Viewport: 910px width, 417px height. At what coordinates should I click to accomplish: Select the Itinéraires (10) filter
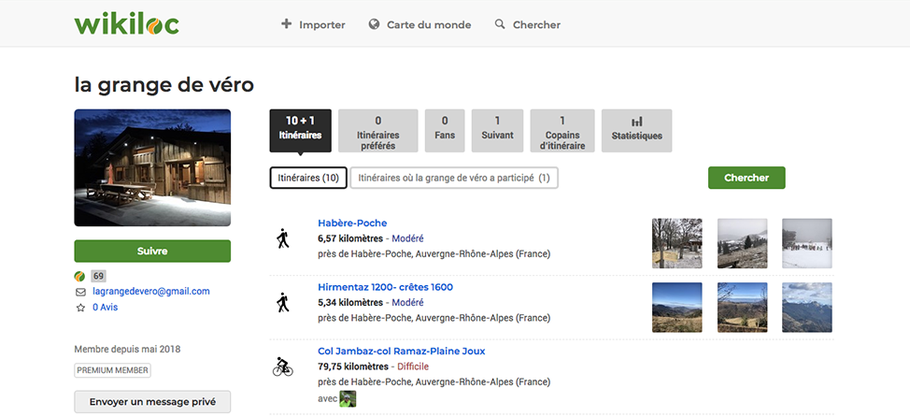308,178
